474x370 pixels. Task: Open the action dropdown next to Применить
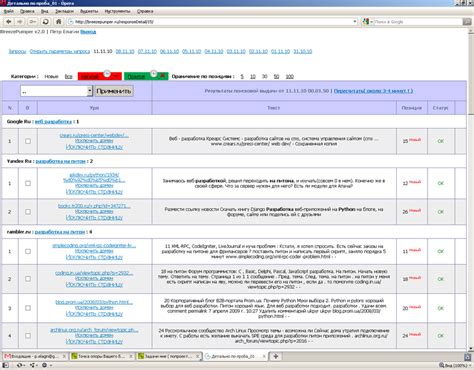click(90, 91)
